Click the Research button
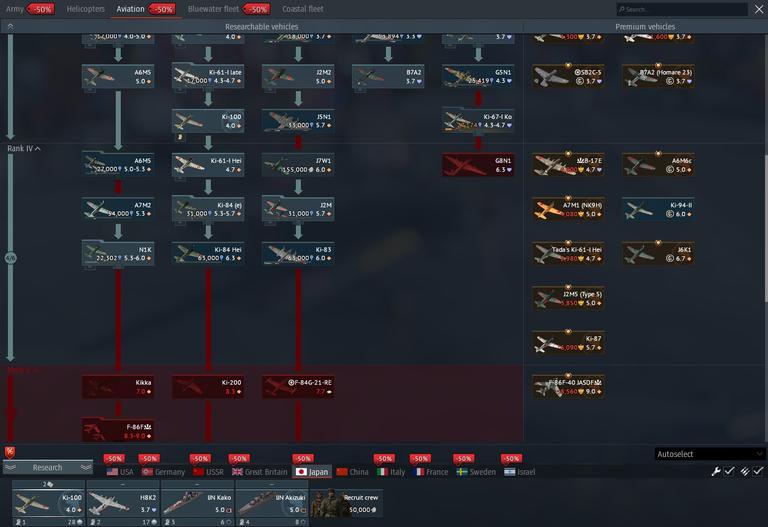 pyautogui.click(x=48, y=468)
